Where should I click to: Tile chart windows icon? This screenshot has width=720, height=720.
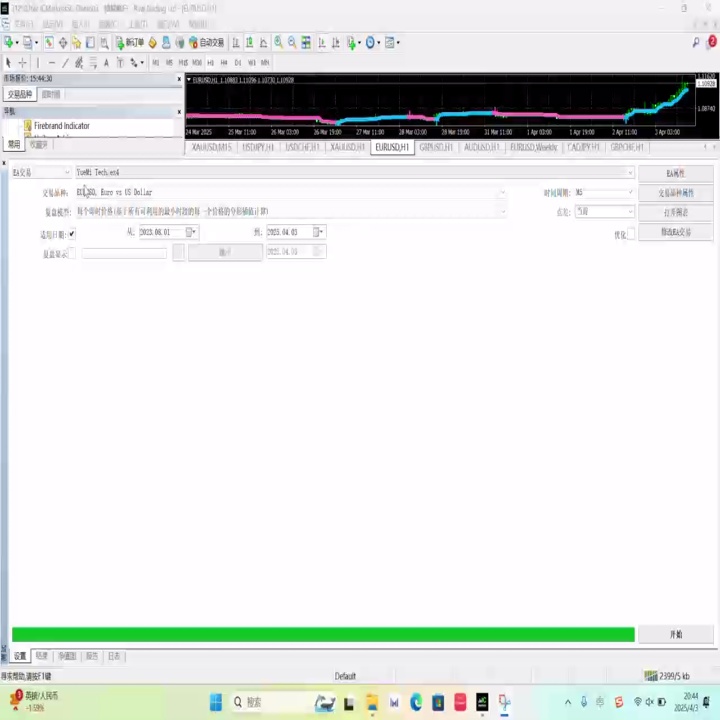pyautogui.click(x=306, y=43)
